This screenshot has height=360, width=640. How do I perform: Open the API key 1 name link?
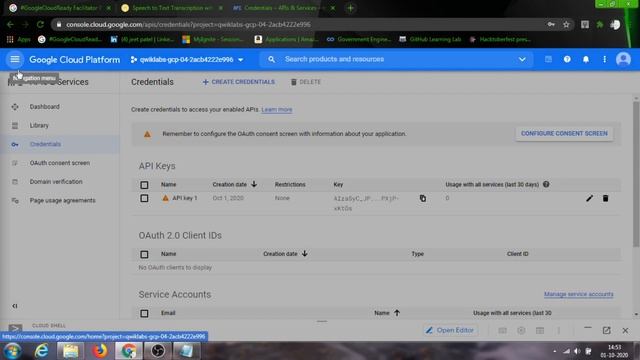(x=184, y=198)
